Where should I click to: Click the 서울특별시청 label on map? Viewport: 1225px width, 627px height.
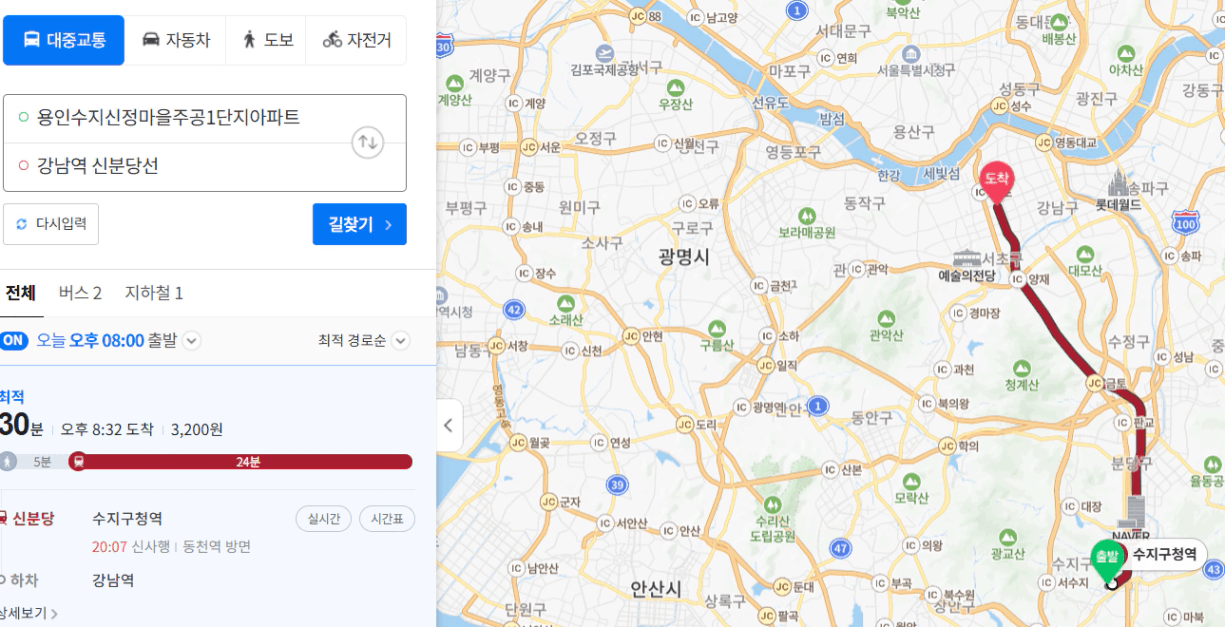(916, 71)
